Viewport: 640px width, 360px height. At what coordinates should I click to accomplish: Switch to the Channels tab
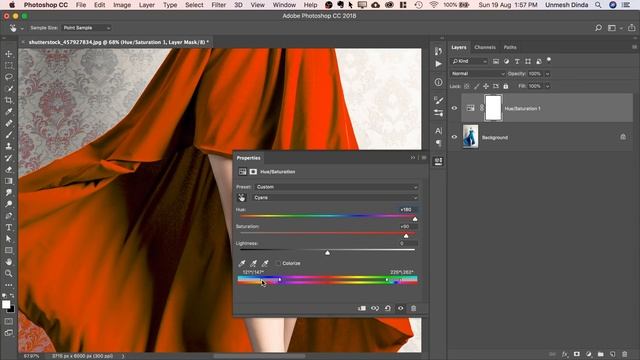(x=485, y=47)
